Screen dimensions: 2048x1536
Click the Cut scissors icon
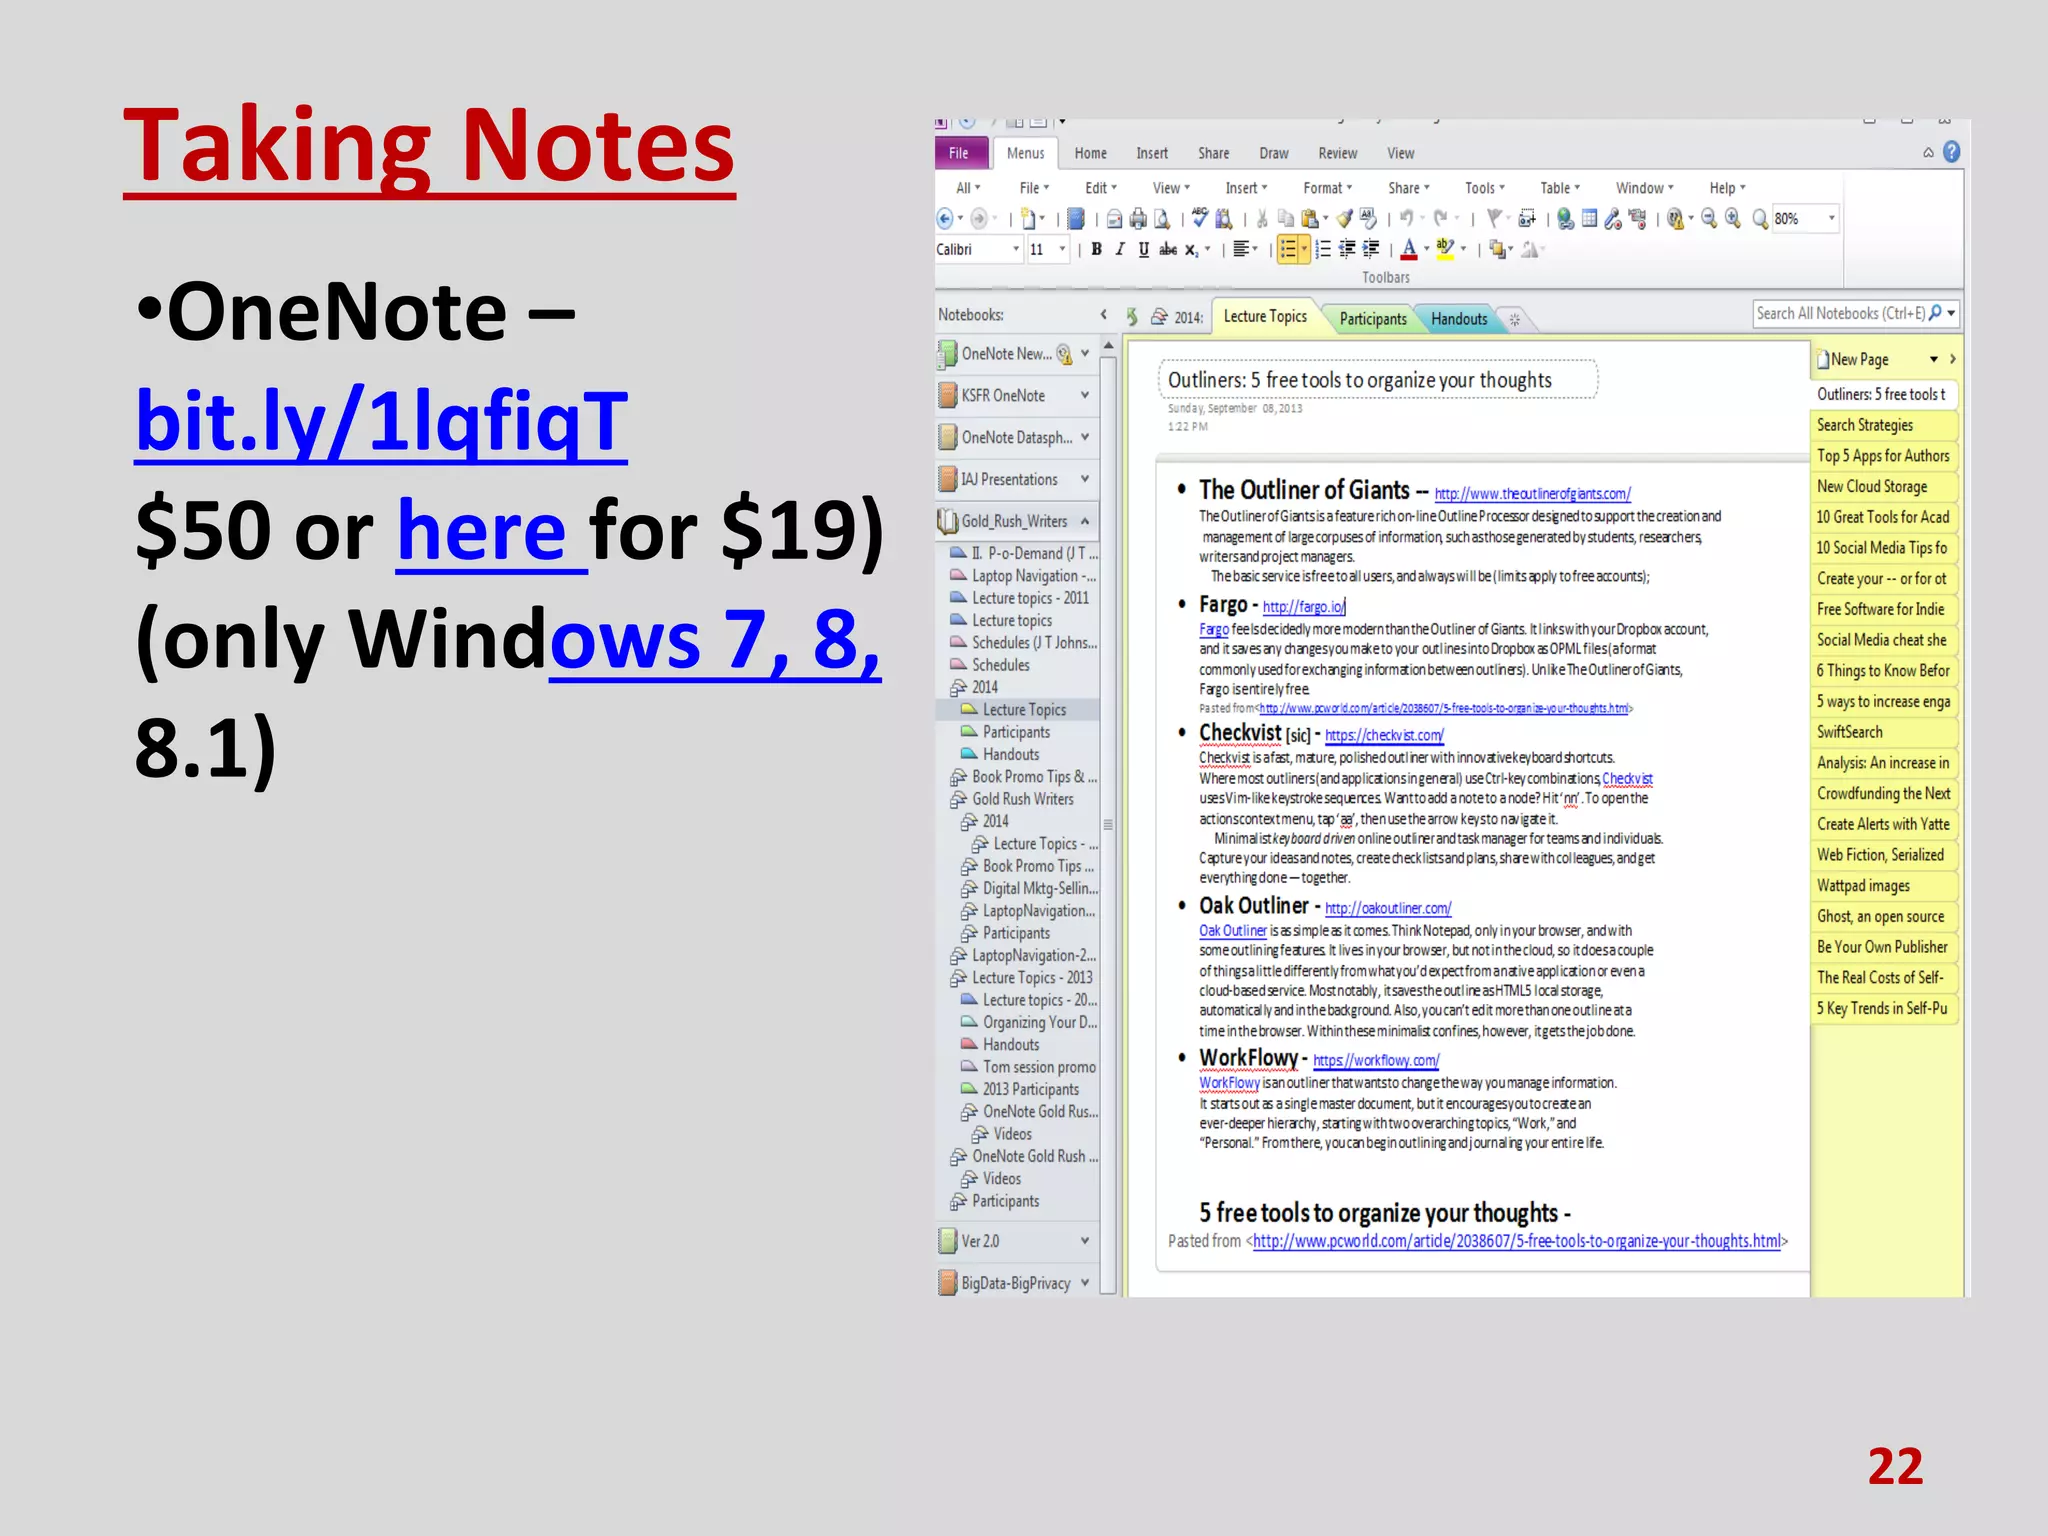[1262, 218]
